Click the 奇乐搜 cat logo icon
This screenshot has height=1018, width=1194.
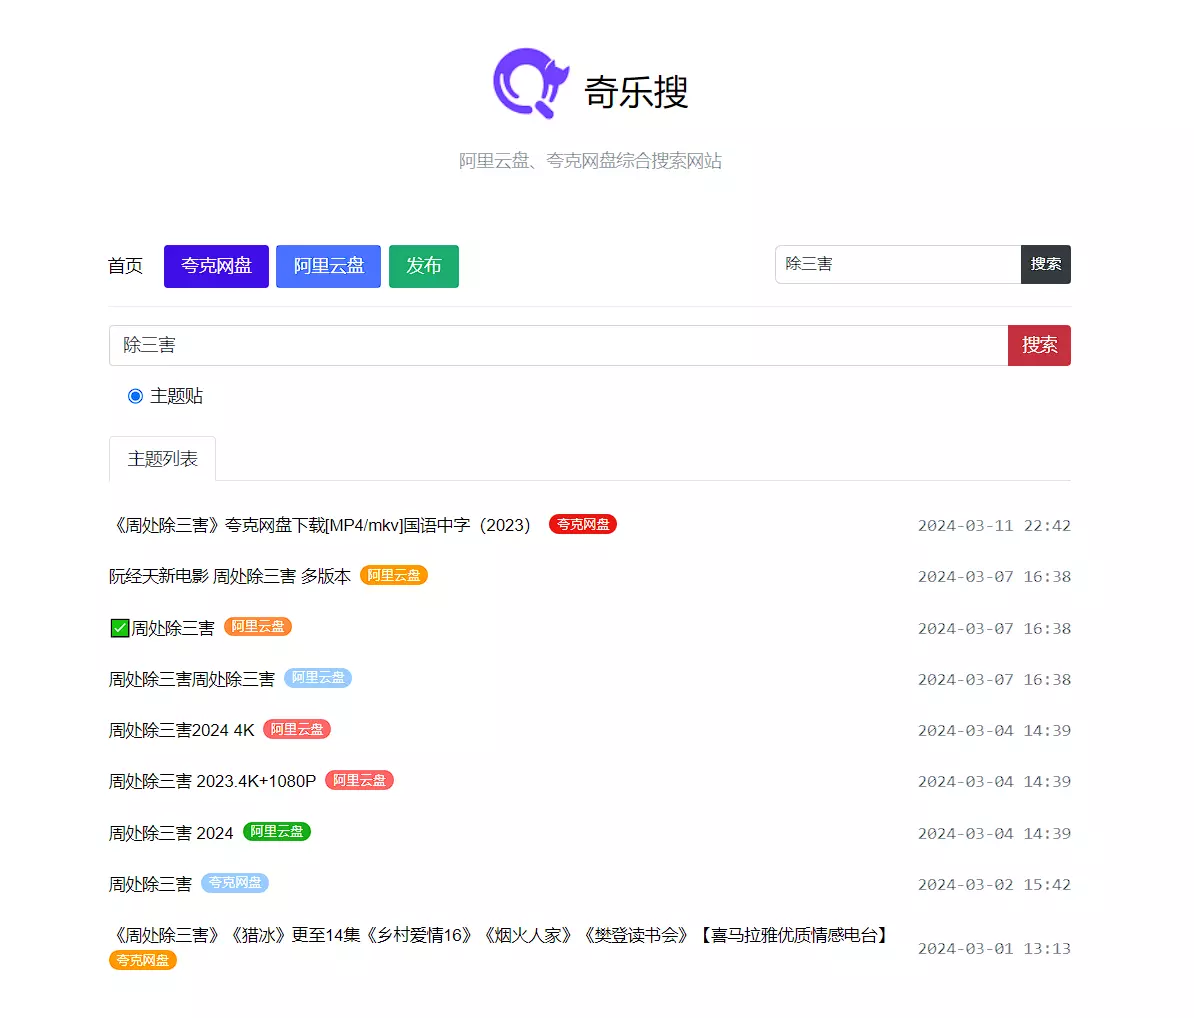[x=531, y=84]
